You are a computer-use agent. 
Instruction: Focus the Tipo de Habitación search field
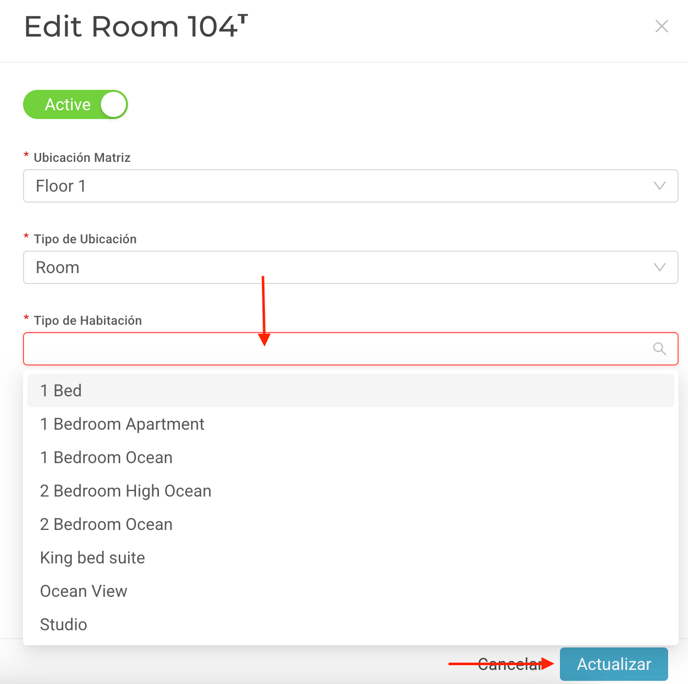[351, 349]
